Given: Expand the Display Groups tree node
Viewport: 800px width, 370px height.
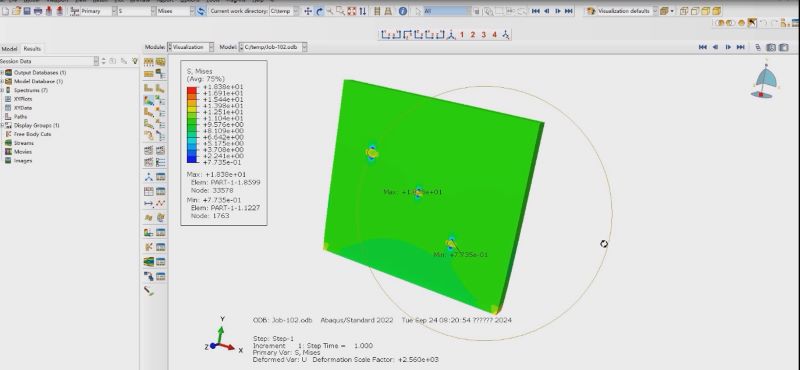Looking at the screenshot, I should (2, 125).
